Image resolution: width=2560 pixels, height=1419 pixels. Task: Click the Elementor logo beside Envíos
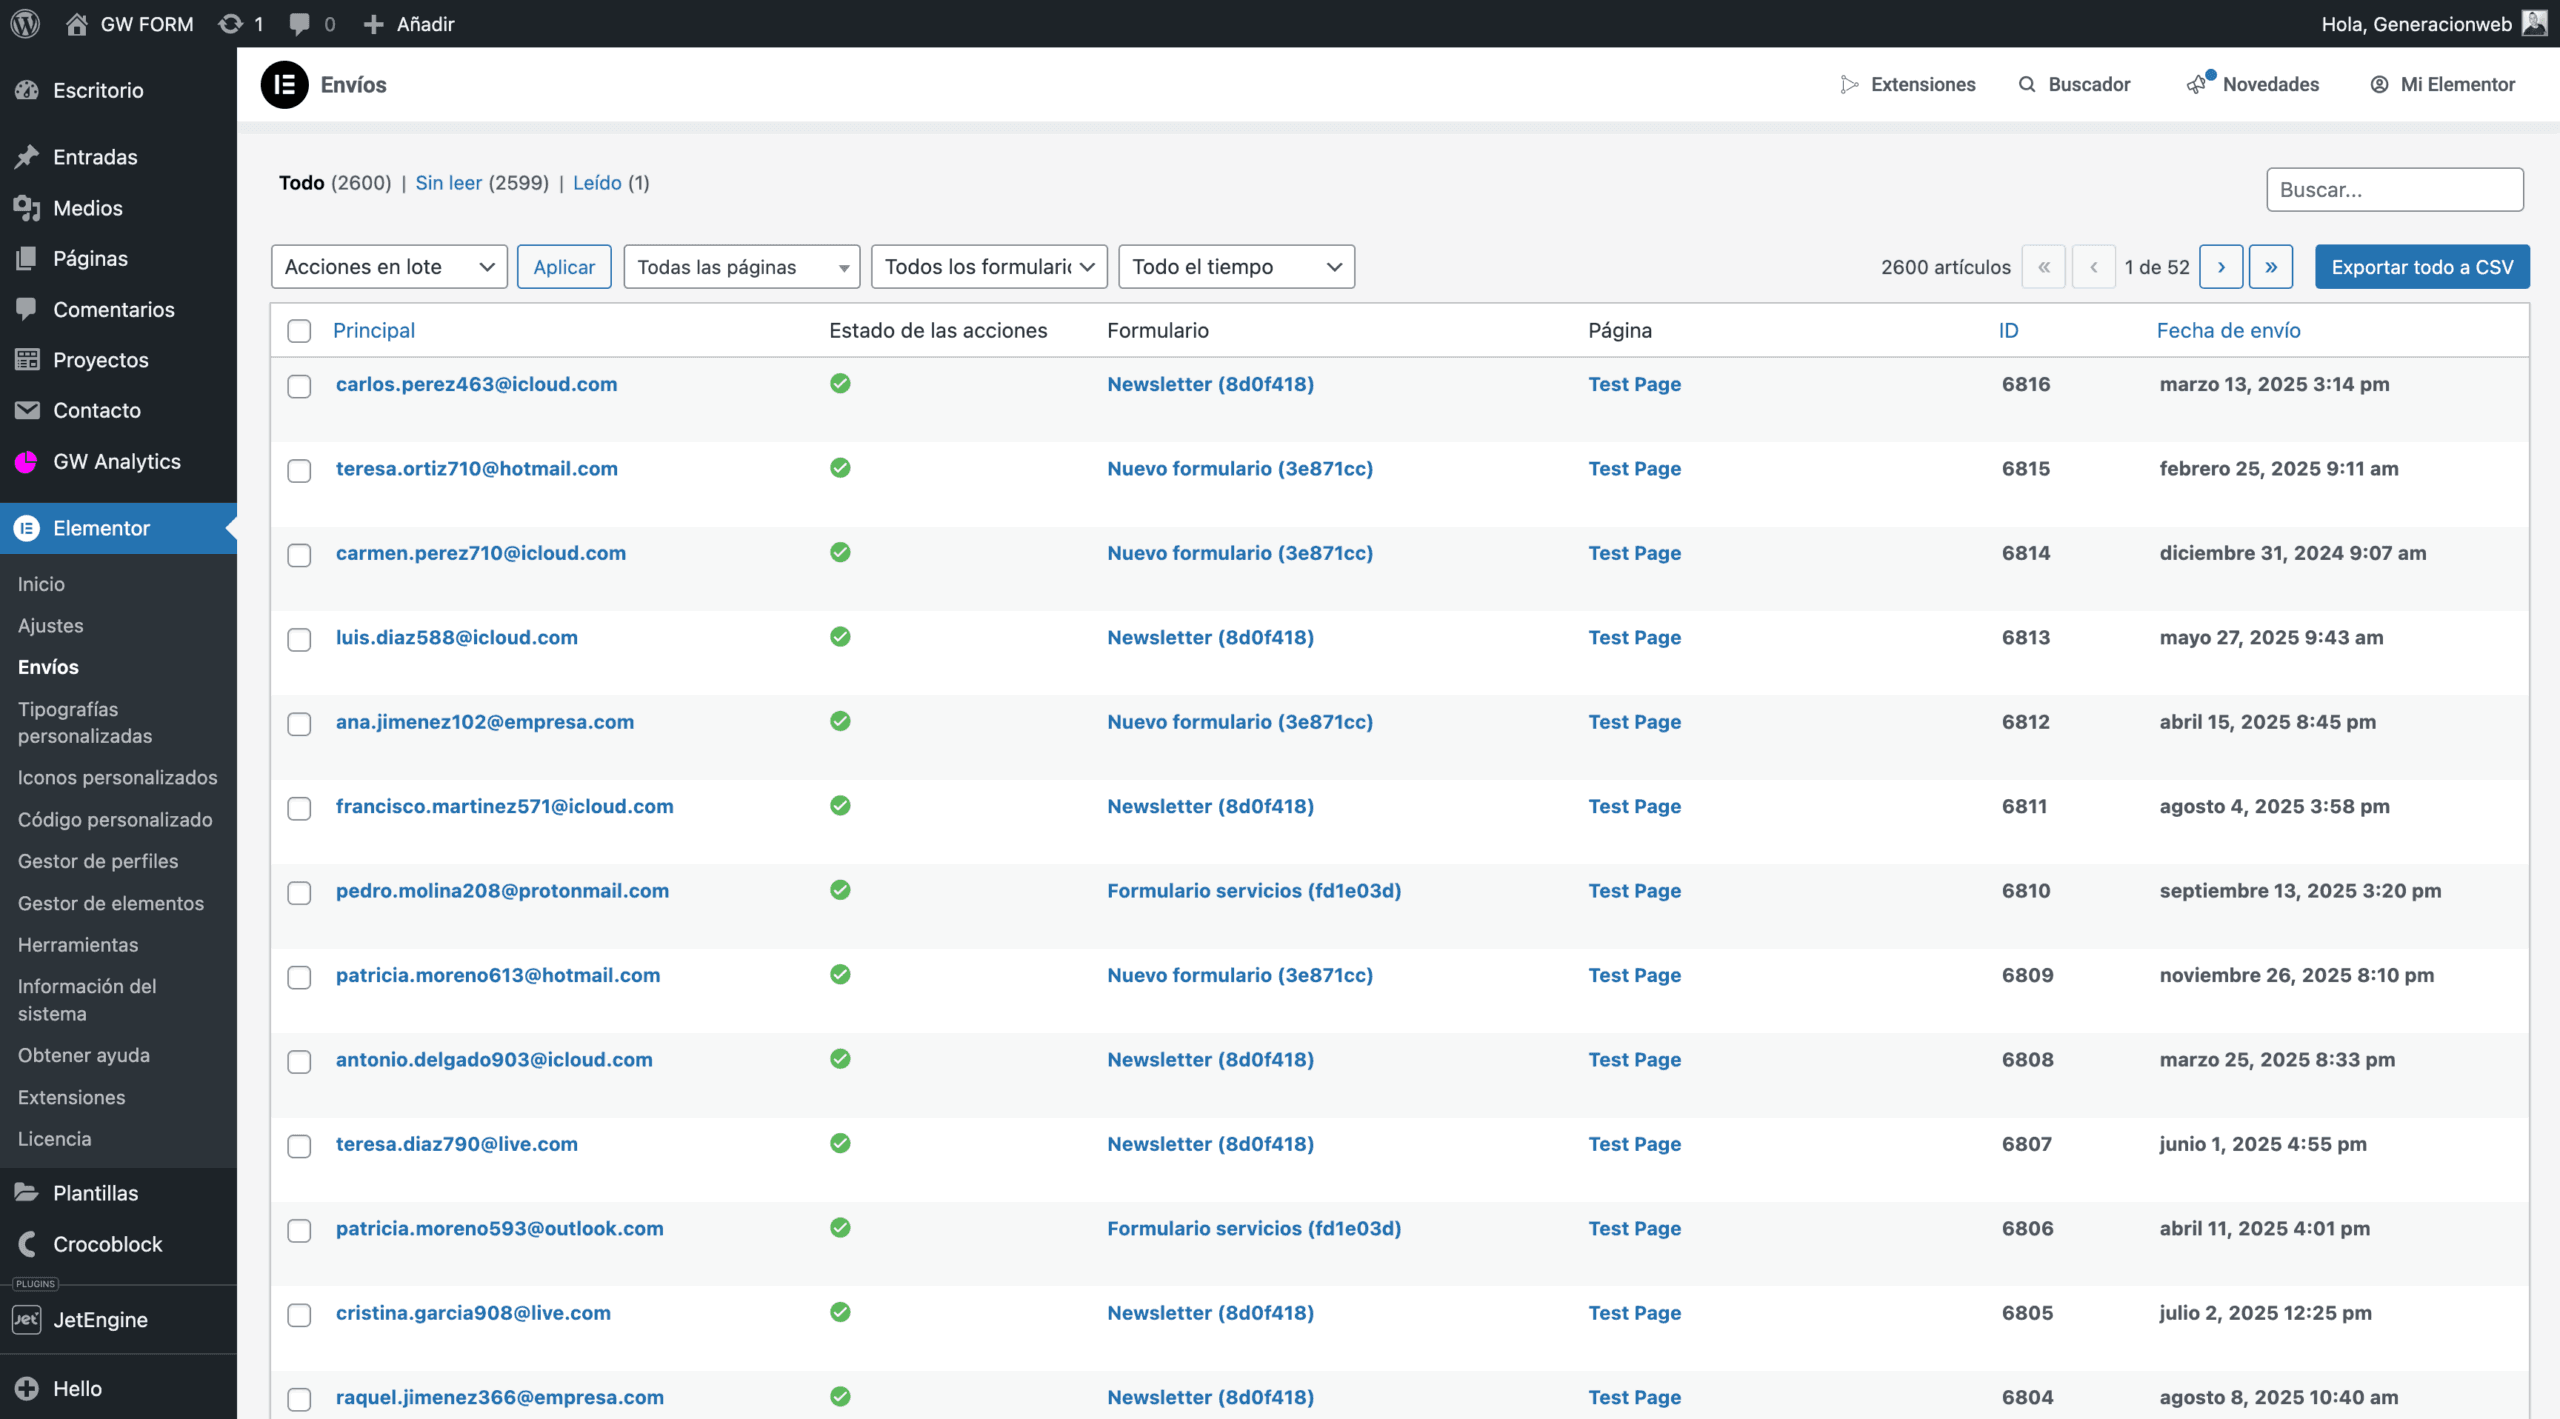coord(285,85)
